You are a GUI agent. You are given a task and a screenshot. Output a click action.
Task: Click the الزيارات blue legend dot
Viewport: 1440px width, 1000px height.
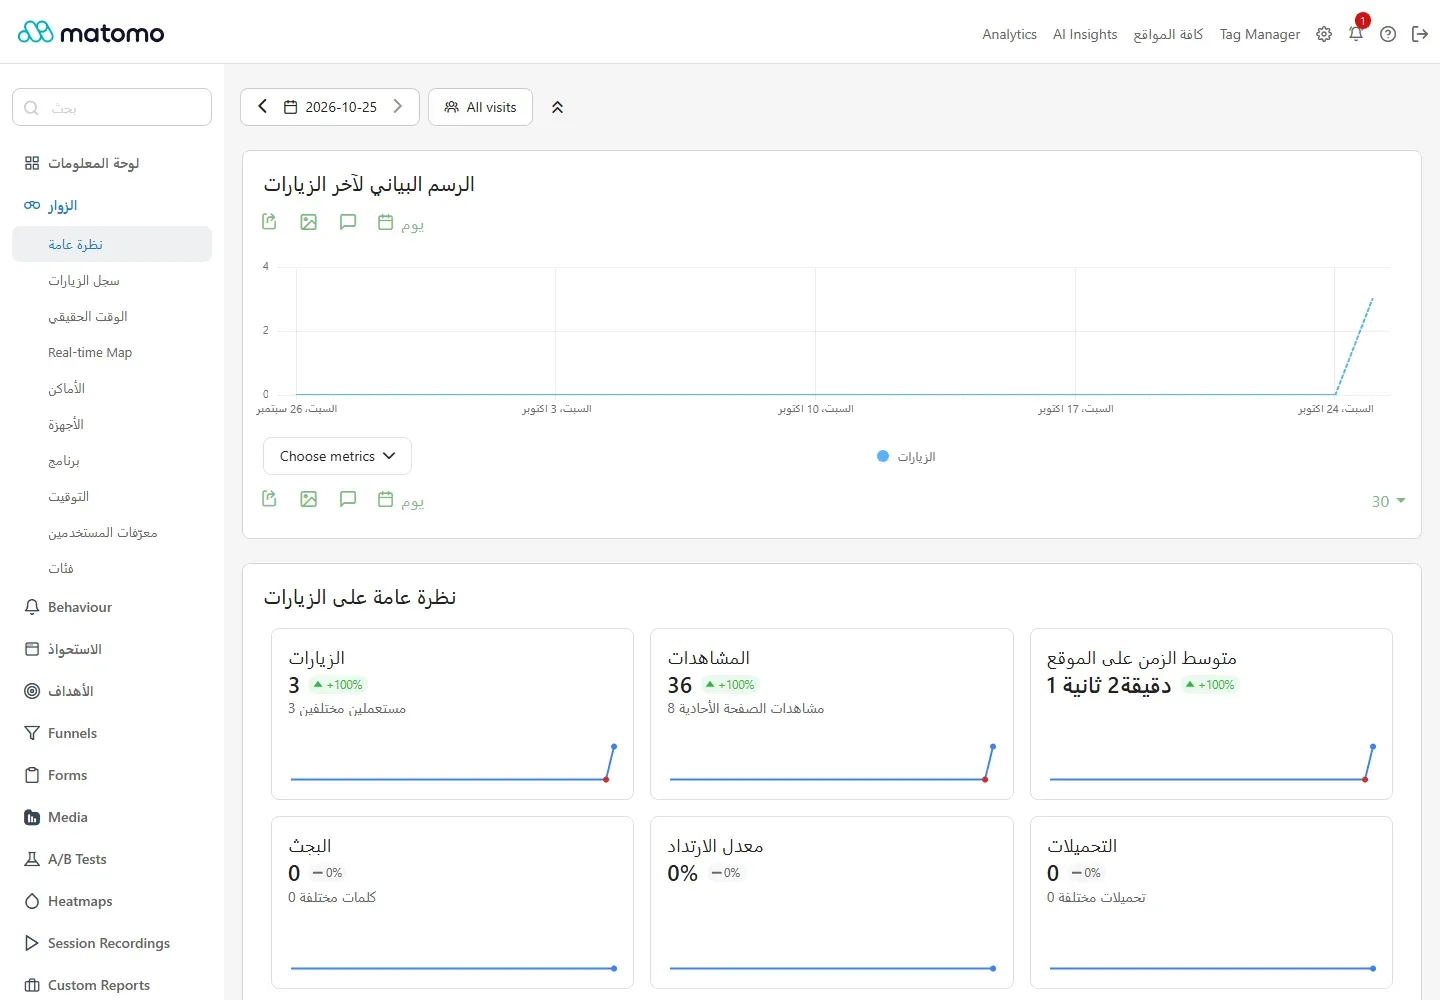[x=883, y=456]
